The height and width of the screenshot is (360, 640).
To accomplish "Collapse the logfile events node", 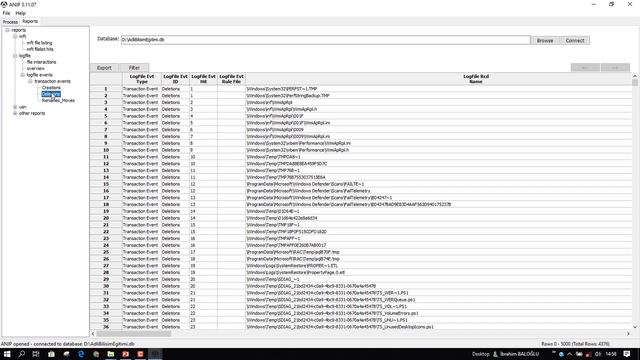I will (x=23, y=75).
